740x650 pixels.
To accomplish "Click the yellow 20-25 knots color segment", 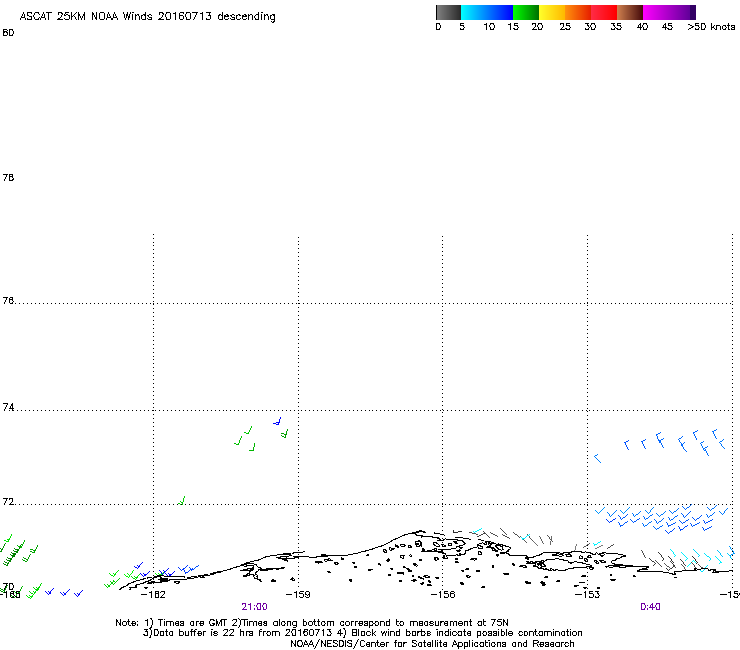I will point(552,12).
